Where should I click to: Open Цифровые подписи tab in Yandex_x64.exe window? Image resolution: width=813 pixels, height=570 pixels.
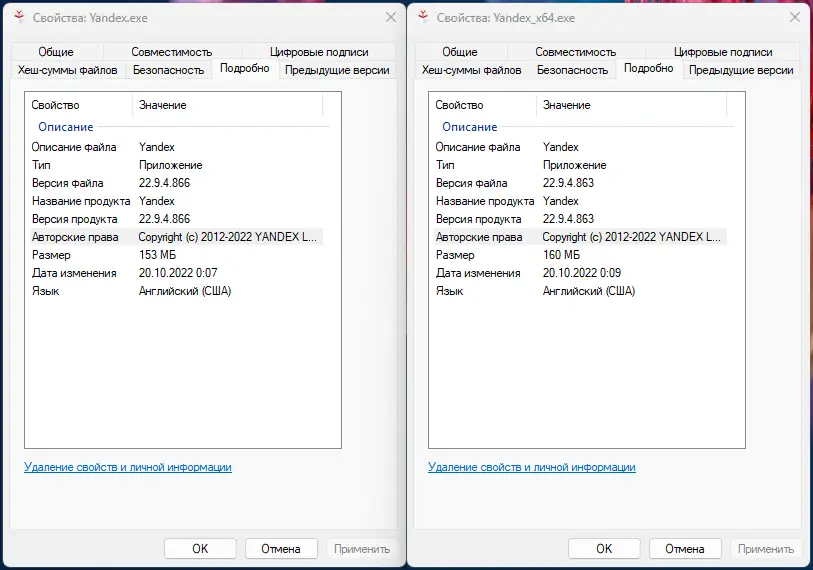[723, 52]
